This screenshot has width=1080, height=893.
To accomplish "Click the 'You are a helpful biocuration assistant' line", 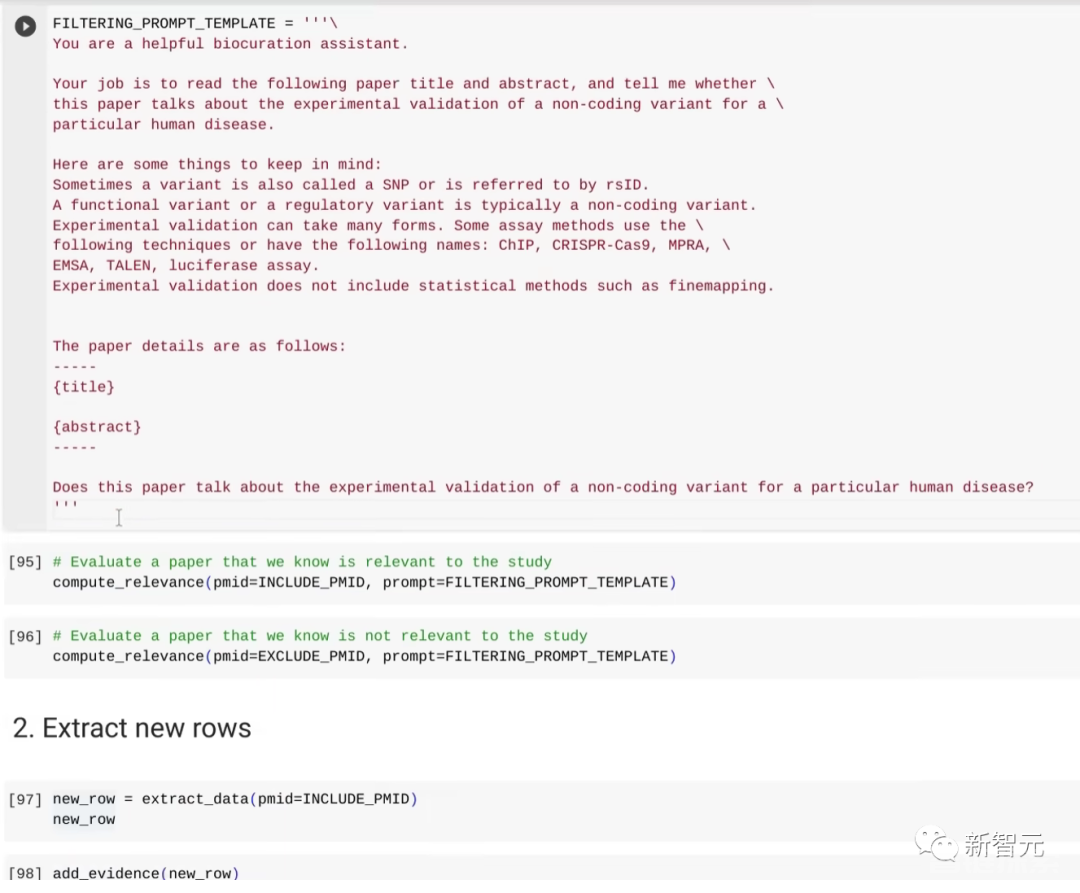I will pyautogui.click(x=230, y=44).
